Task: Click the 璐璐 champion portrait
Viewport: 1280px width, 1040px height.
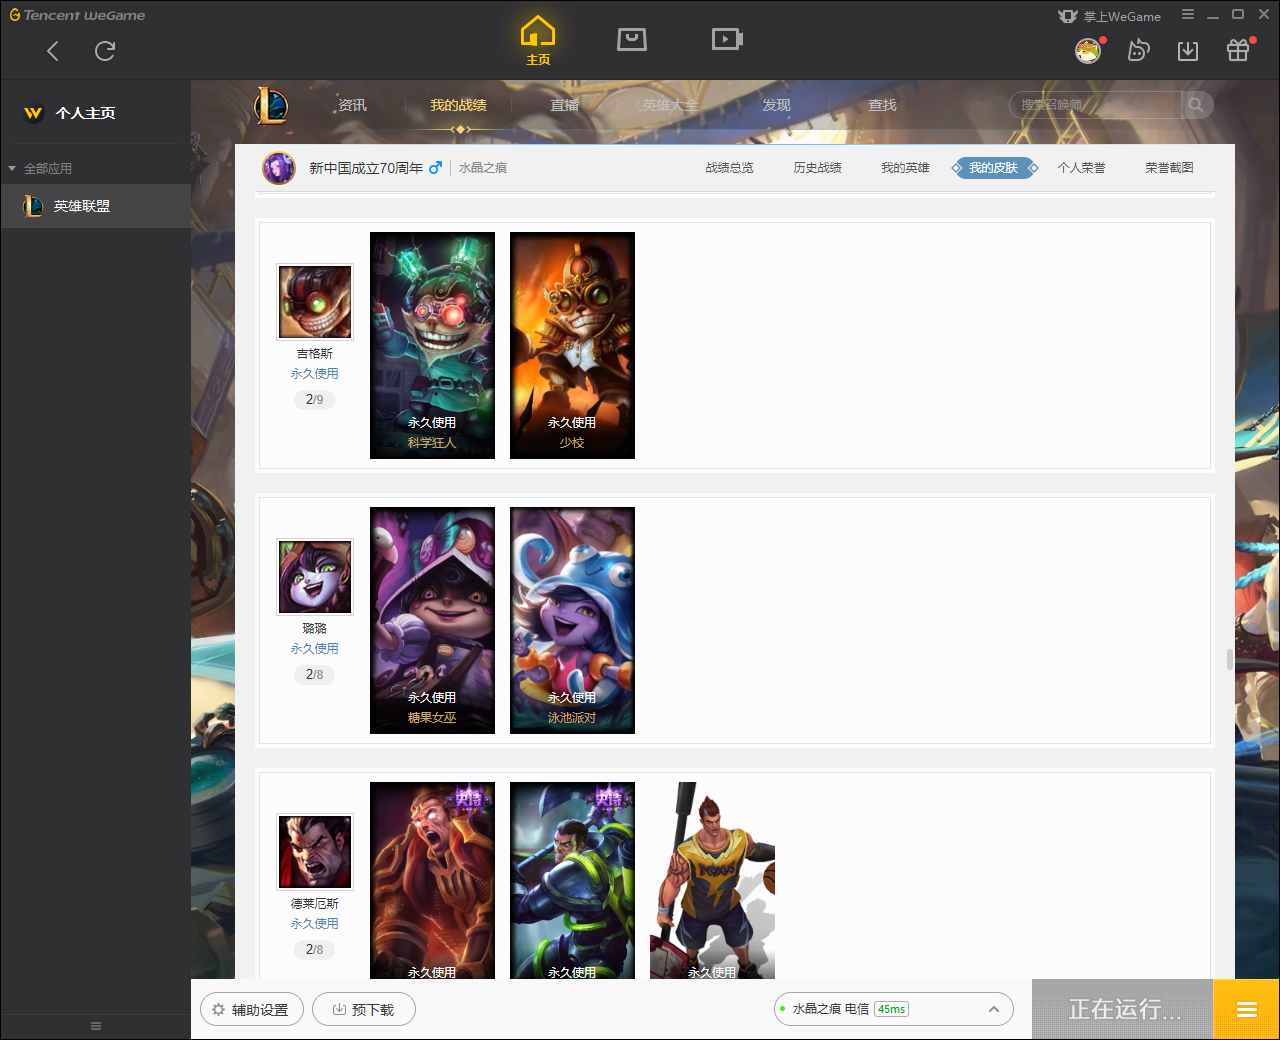Action: click(315, 577)
